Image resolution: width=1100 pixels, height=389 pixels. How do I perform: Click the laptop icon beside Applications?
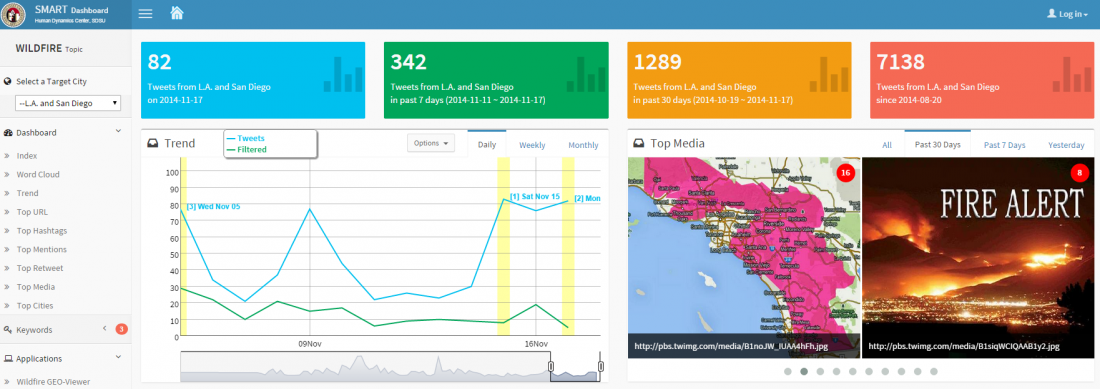click(8, 358)
